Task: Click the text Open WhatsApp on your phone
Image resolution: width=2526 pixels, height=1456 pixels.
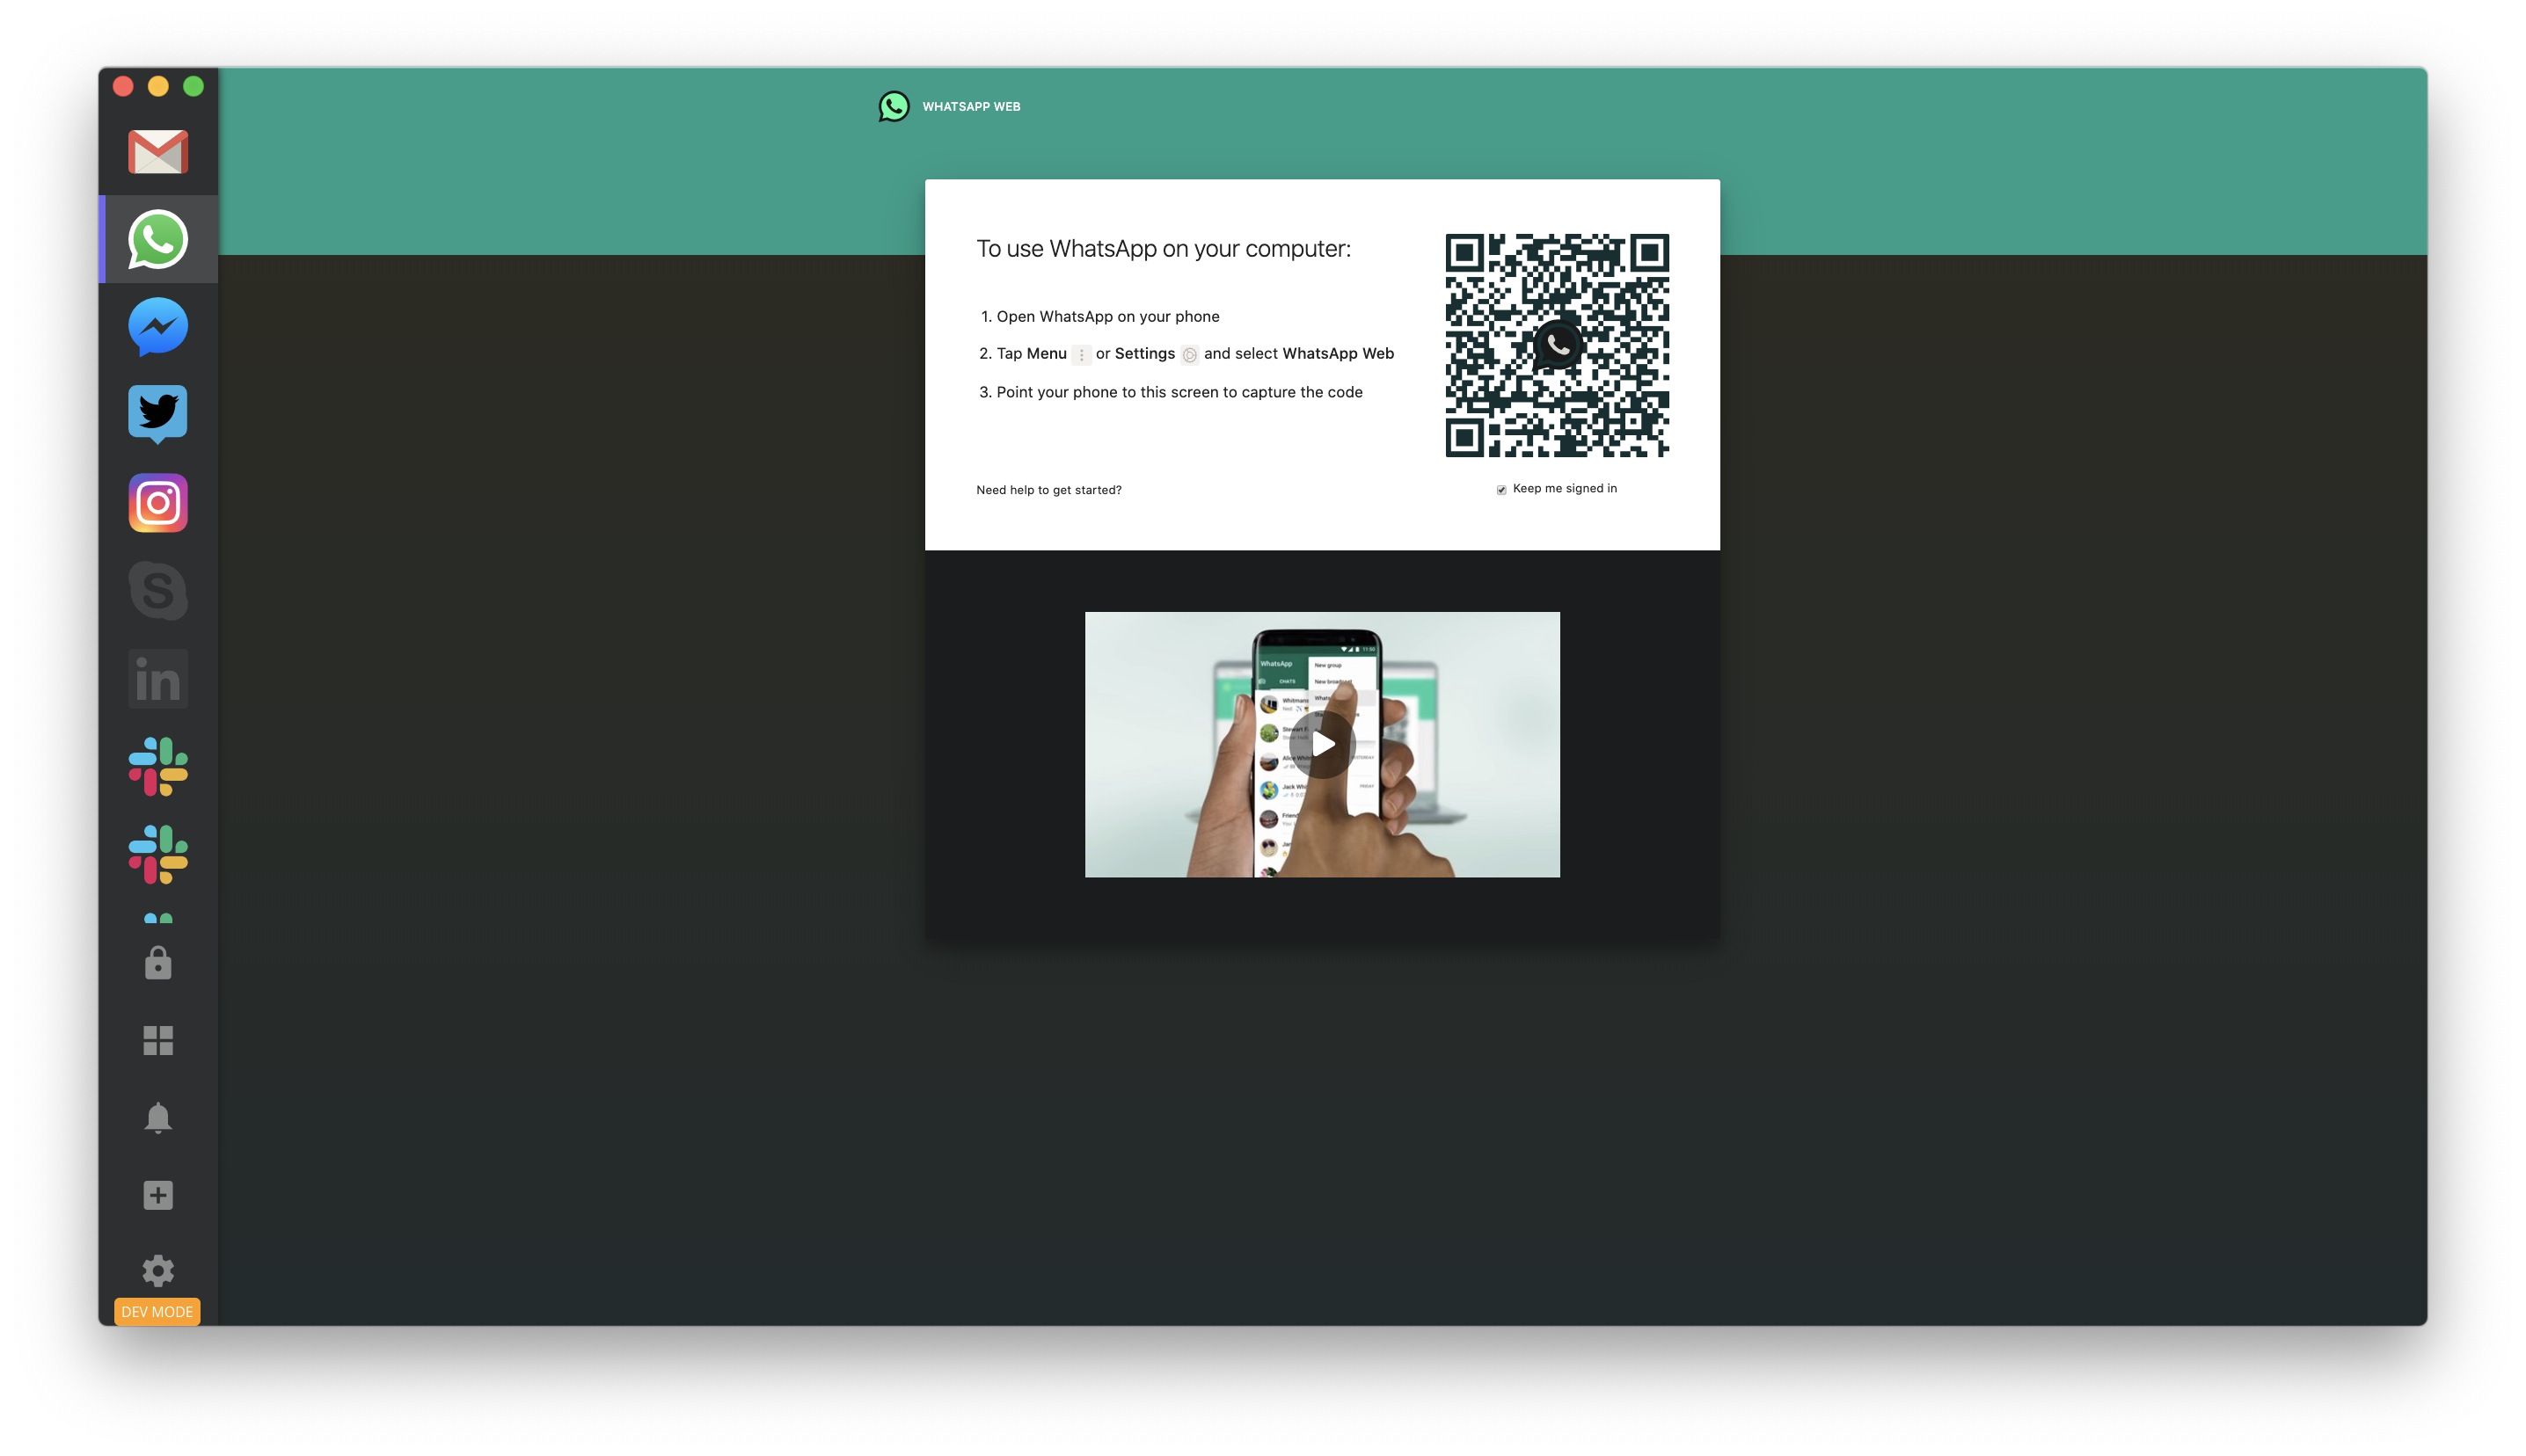Action: coord(1108,316)
